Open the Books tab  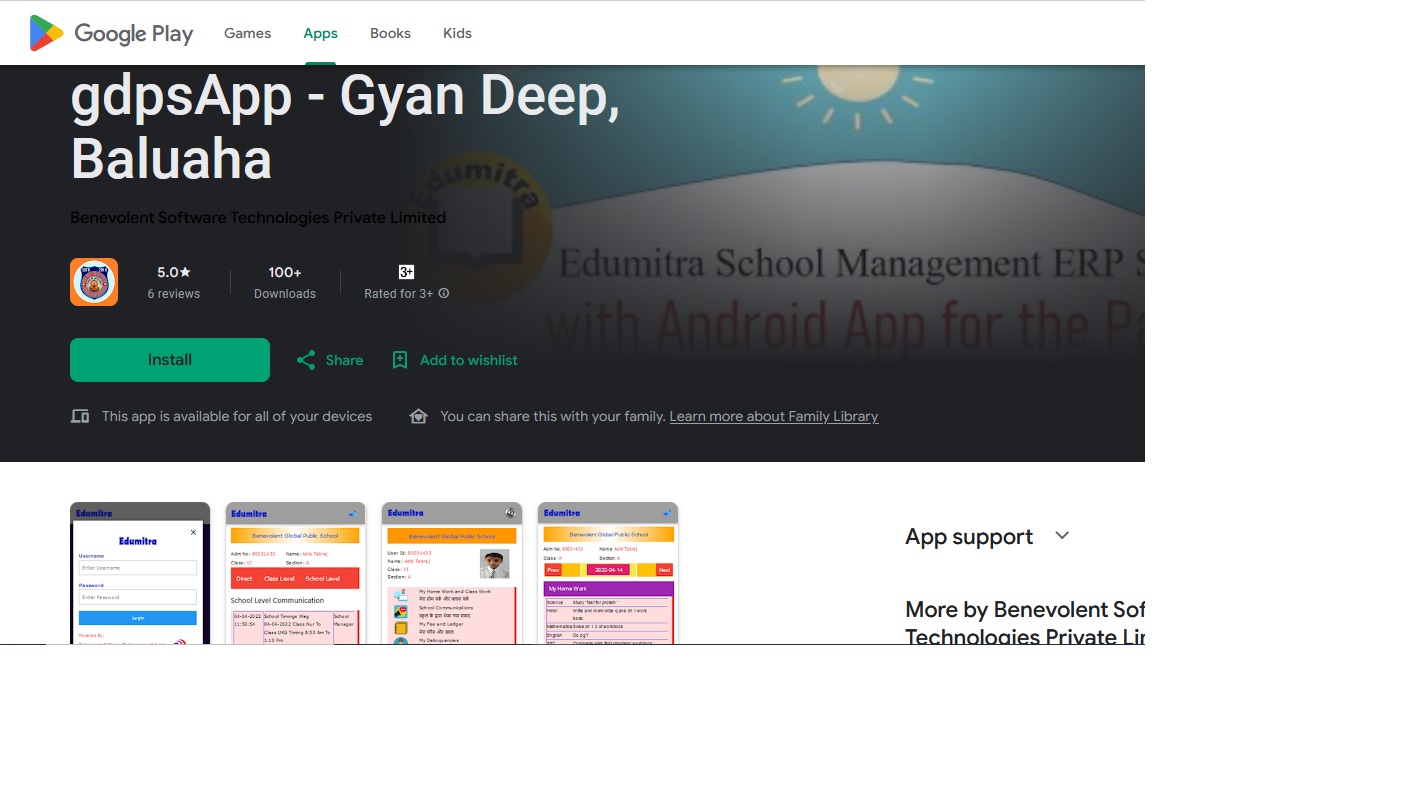pyautogui.click(x=390, y=33)
